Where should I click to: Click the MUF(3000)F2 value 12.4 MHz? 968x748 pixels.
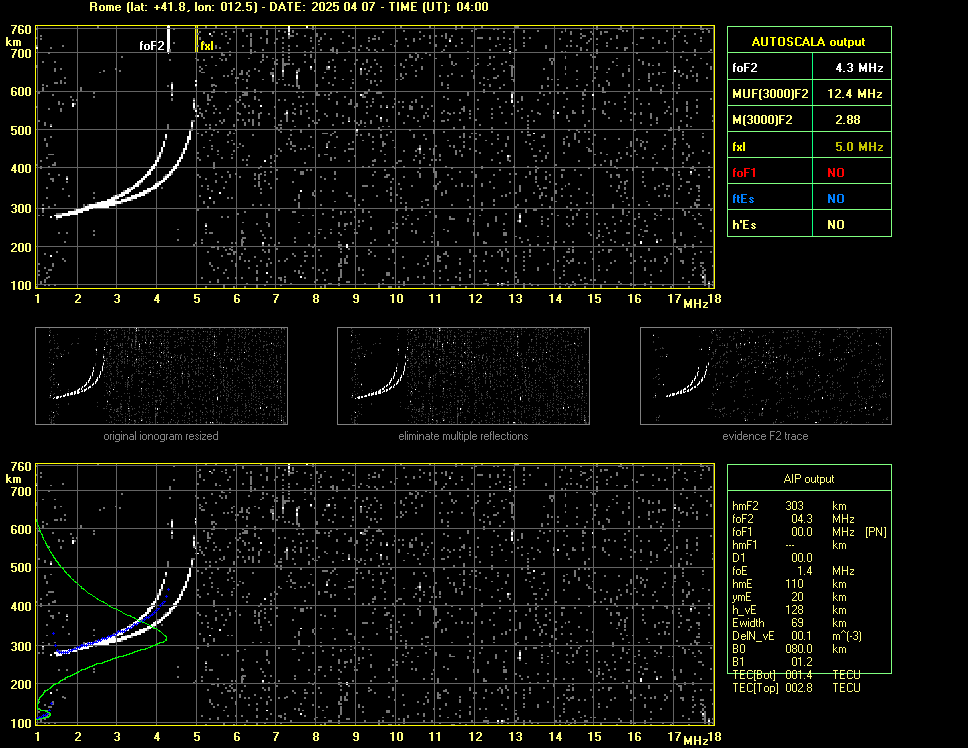pyautogui.click(x=855, y=94)
